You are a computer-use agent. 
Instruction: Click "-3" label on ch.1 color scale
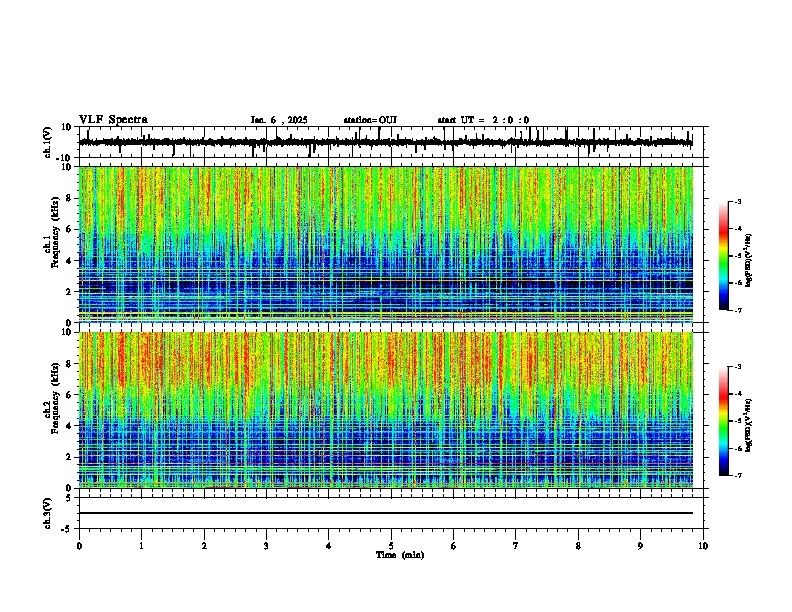[x=738, y=201]
